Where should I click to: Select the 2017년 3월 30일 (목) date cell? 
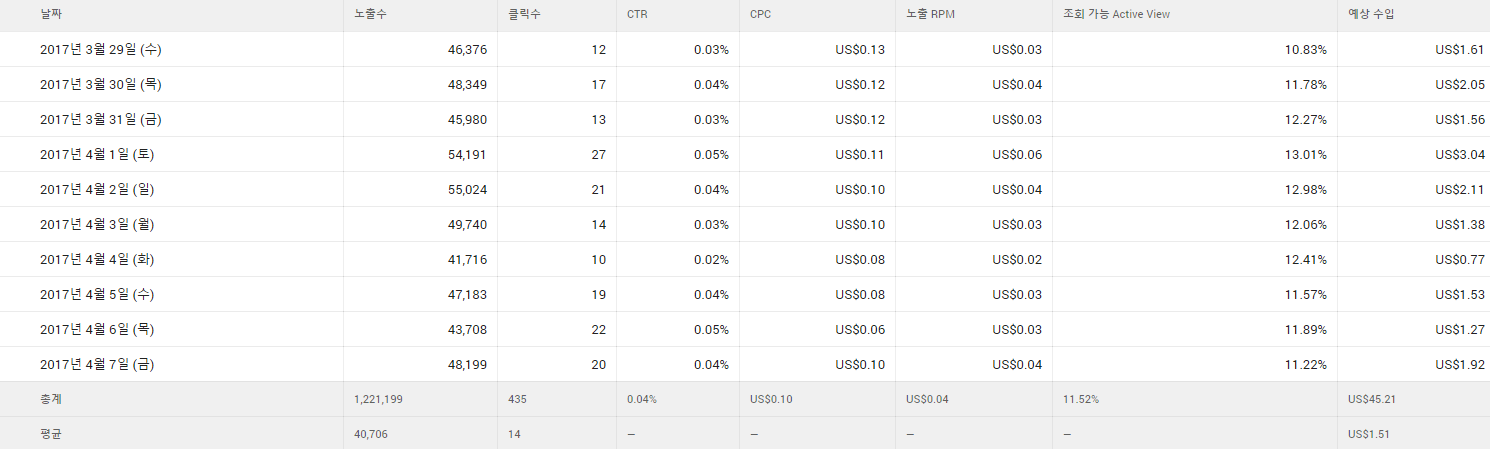click(100, 85)
